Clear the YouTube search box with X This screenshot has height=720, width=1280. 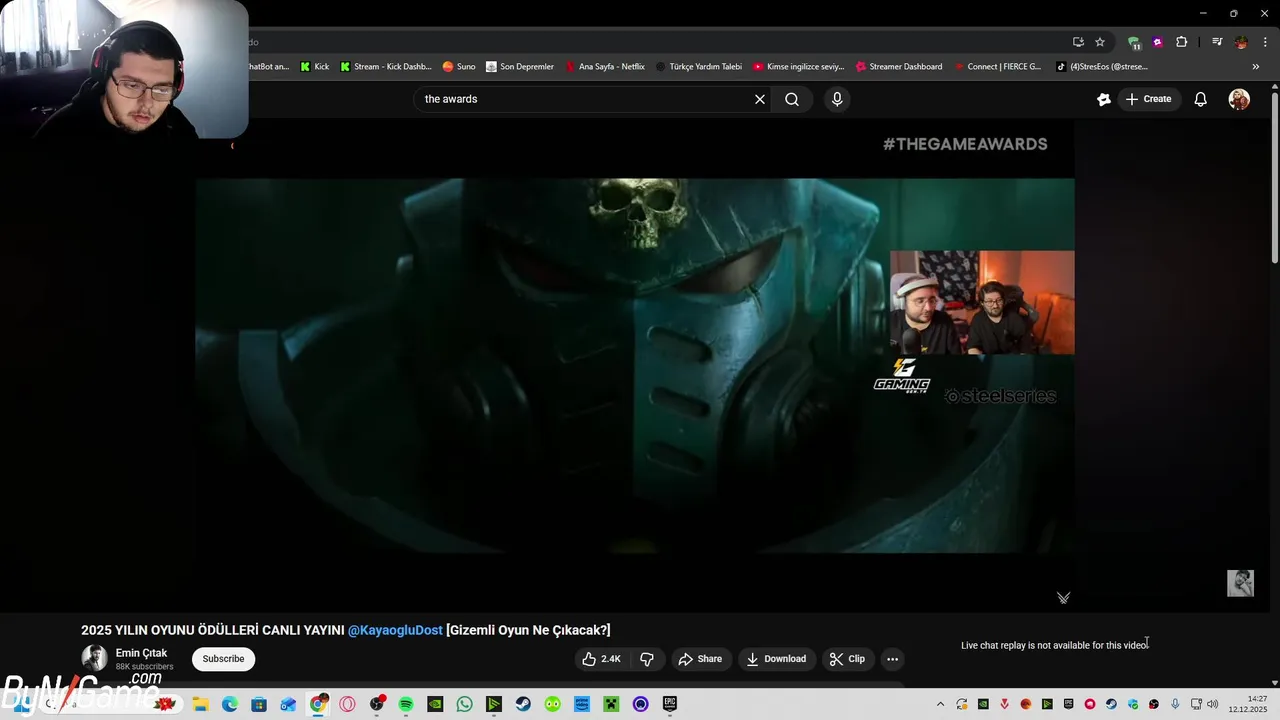[x=760, y=99]
